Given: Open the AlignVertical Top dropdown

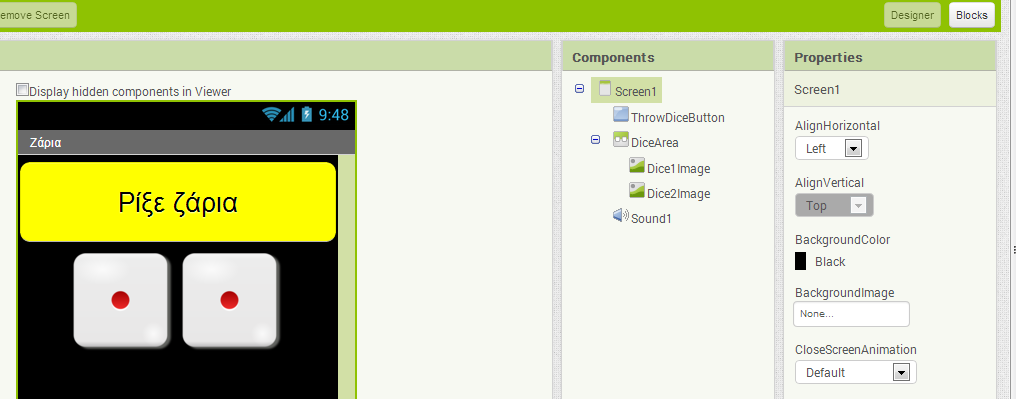Looking at the screenshot, I should (834, 205).
